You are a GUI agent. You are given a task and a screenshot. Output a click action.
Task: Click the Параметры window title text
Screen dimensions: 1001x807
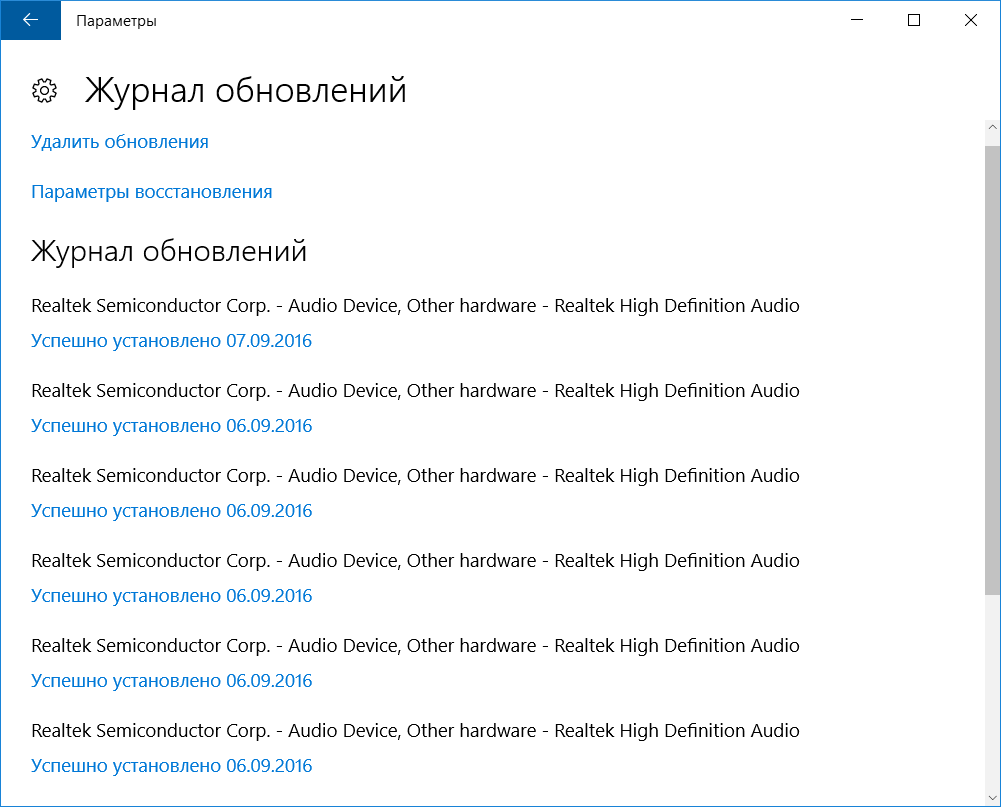pos(116,21)
